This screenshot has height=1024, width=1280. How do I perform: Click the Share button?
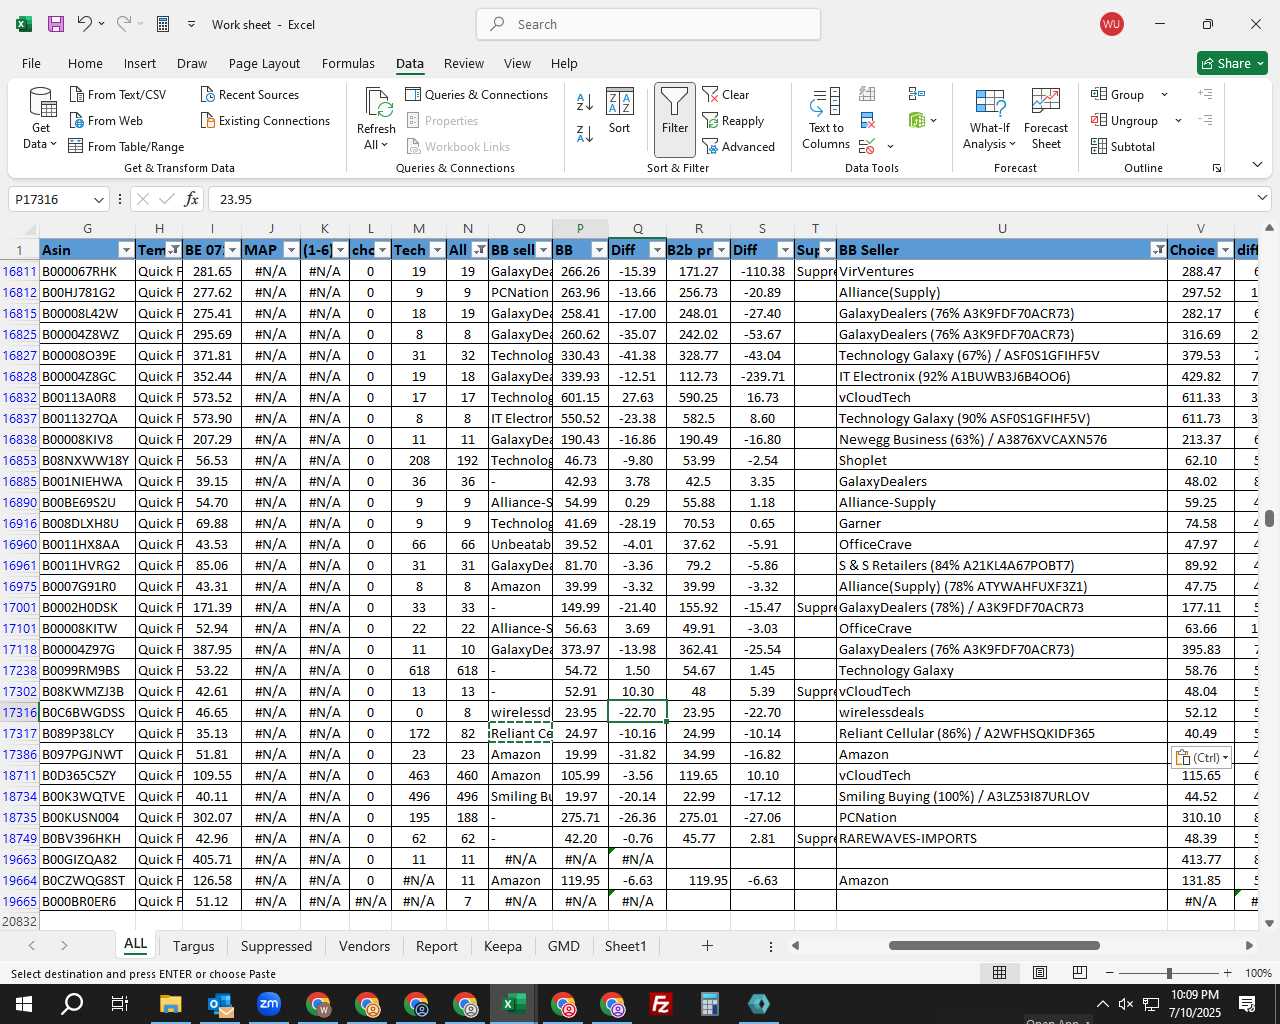tap(1232, 63)
